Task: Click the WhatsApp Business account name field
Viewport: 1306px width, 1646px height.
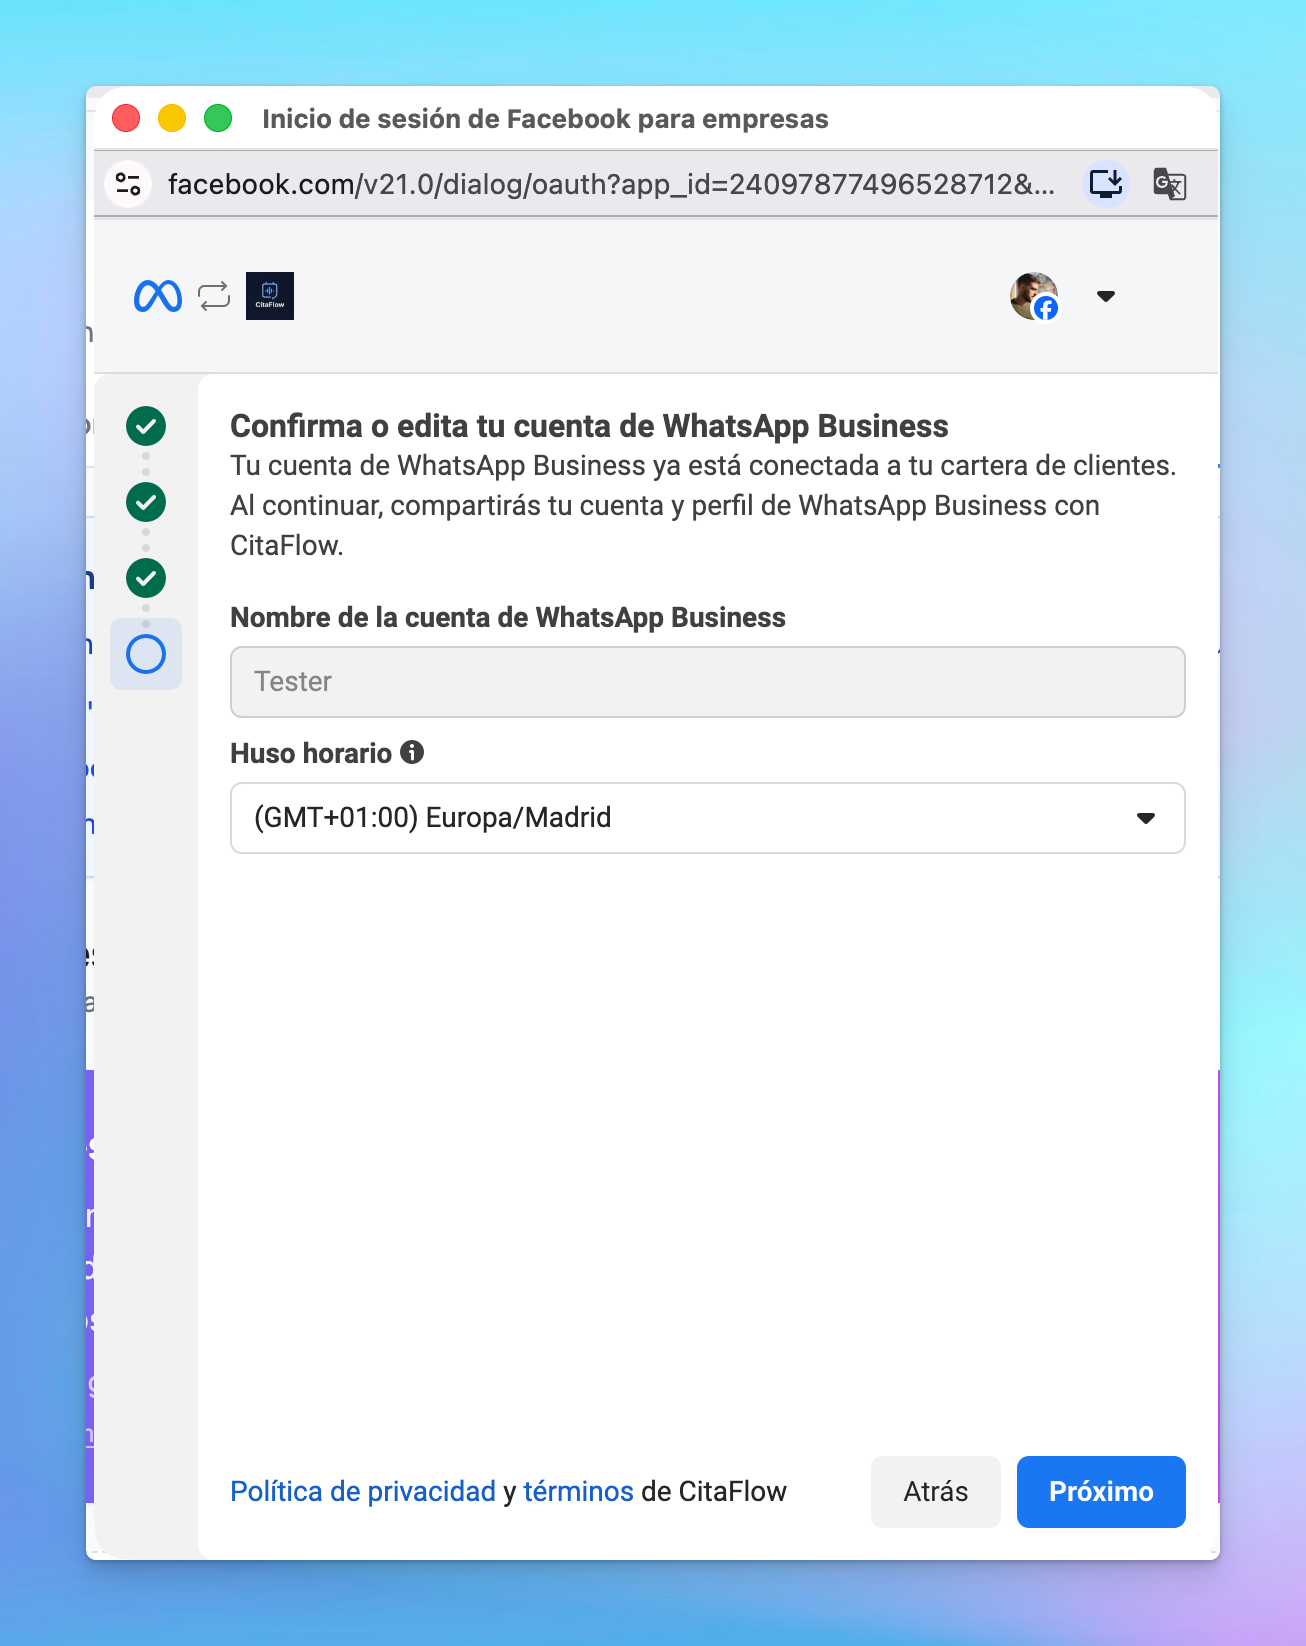Action: tap(708, 682)
